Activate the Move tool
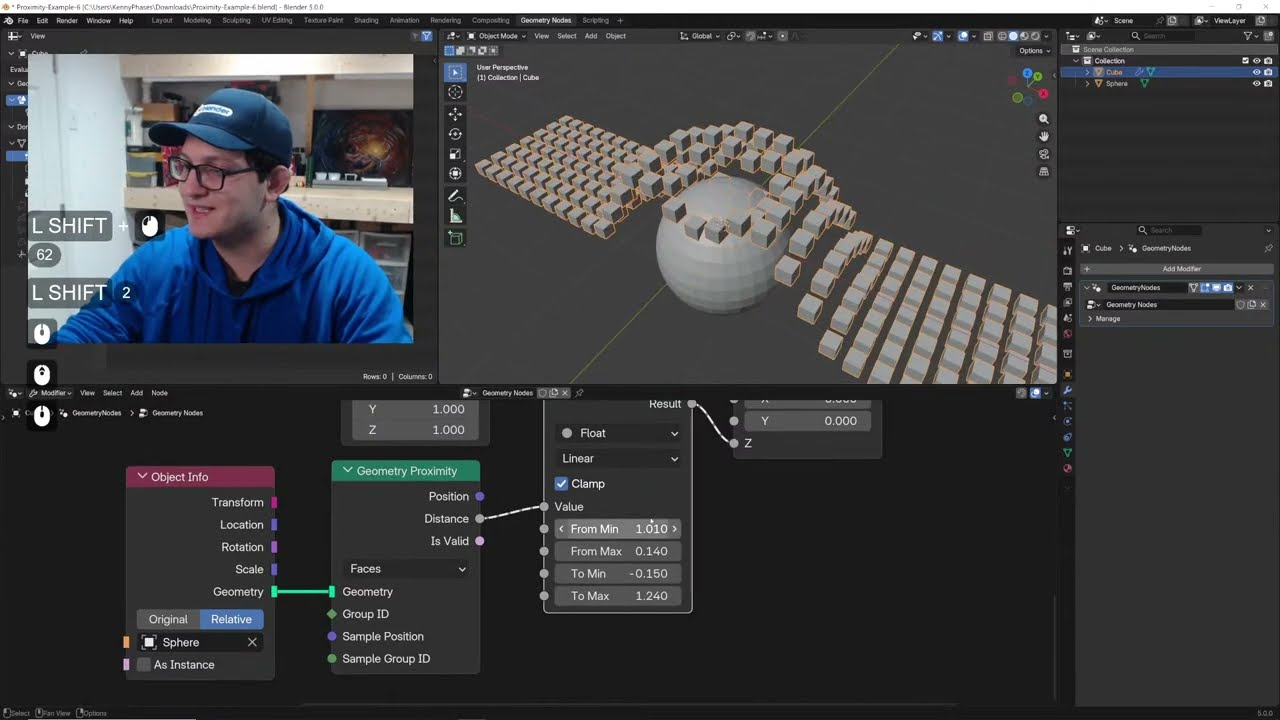Screen dimensions: 1280x720 coord(455,115)
